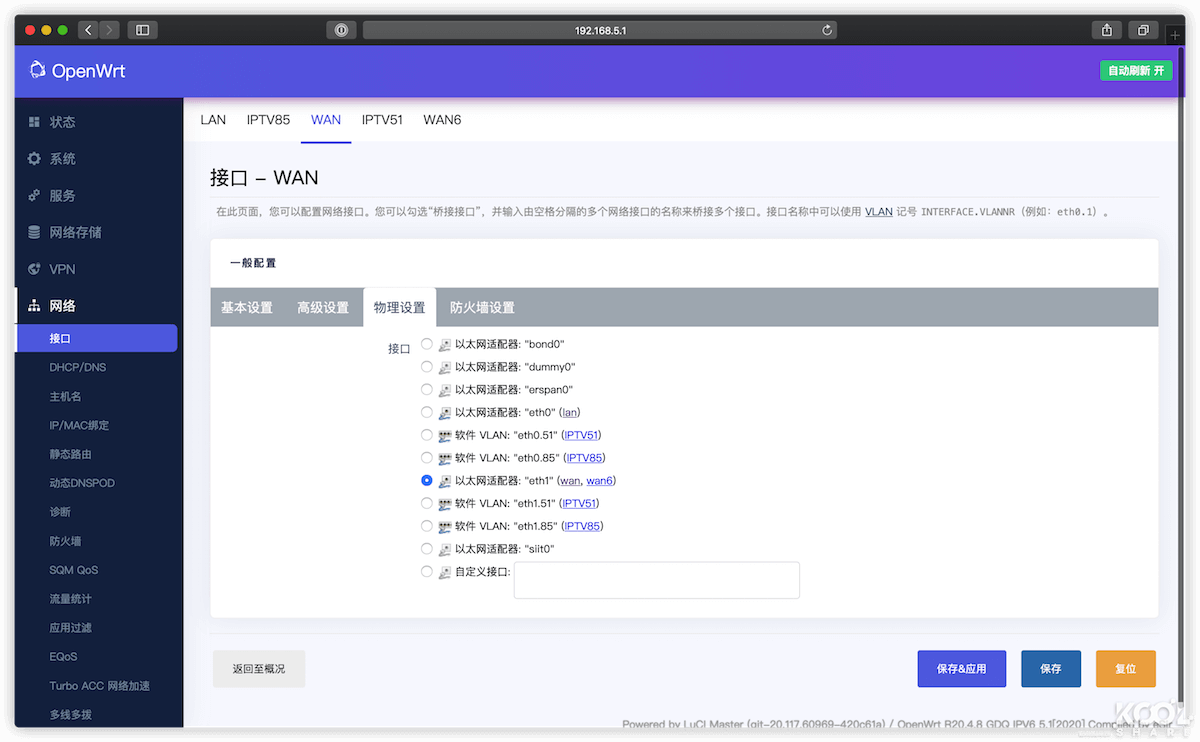1200x742 pixels.
Task: Open the OpenWrt logo home icon
Action: [37, 70]
